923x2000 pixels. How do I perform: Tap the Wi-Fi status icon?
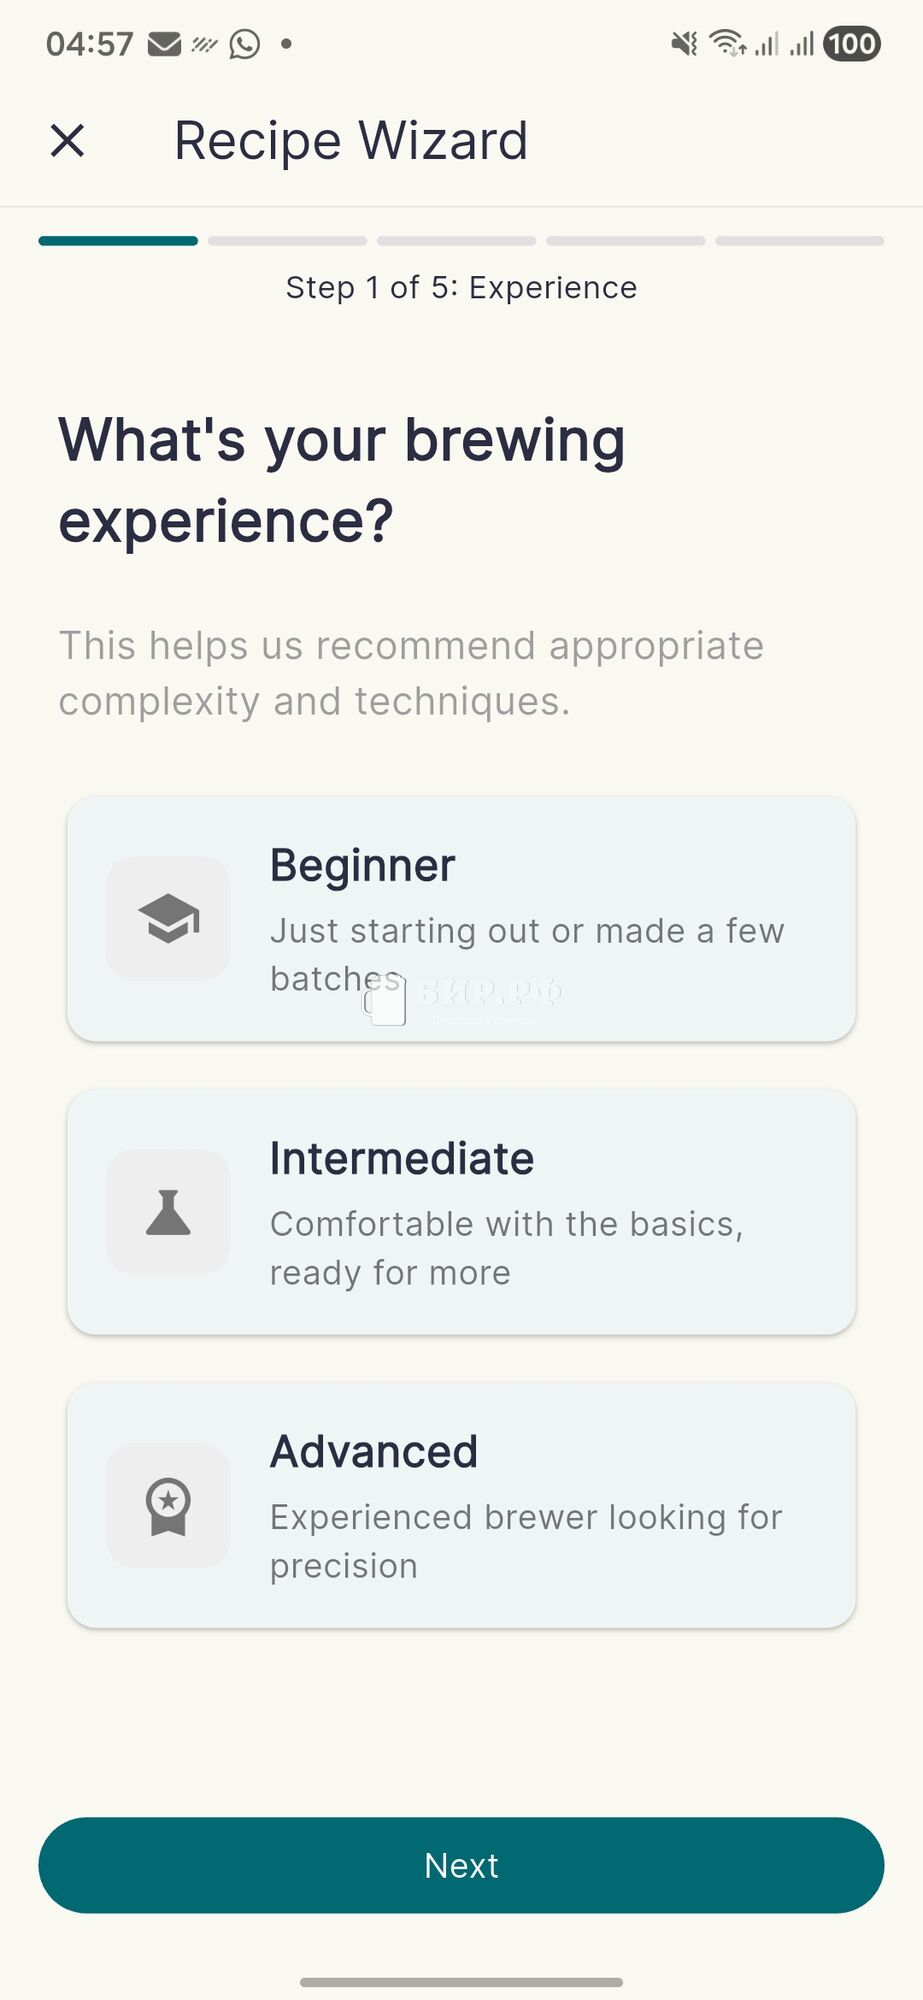[727, 44]
